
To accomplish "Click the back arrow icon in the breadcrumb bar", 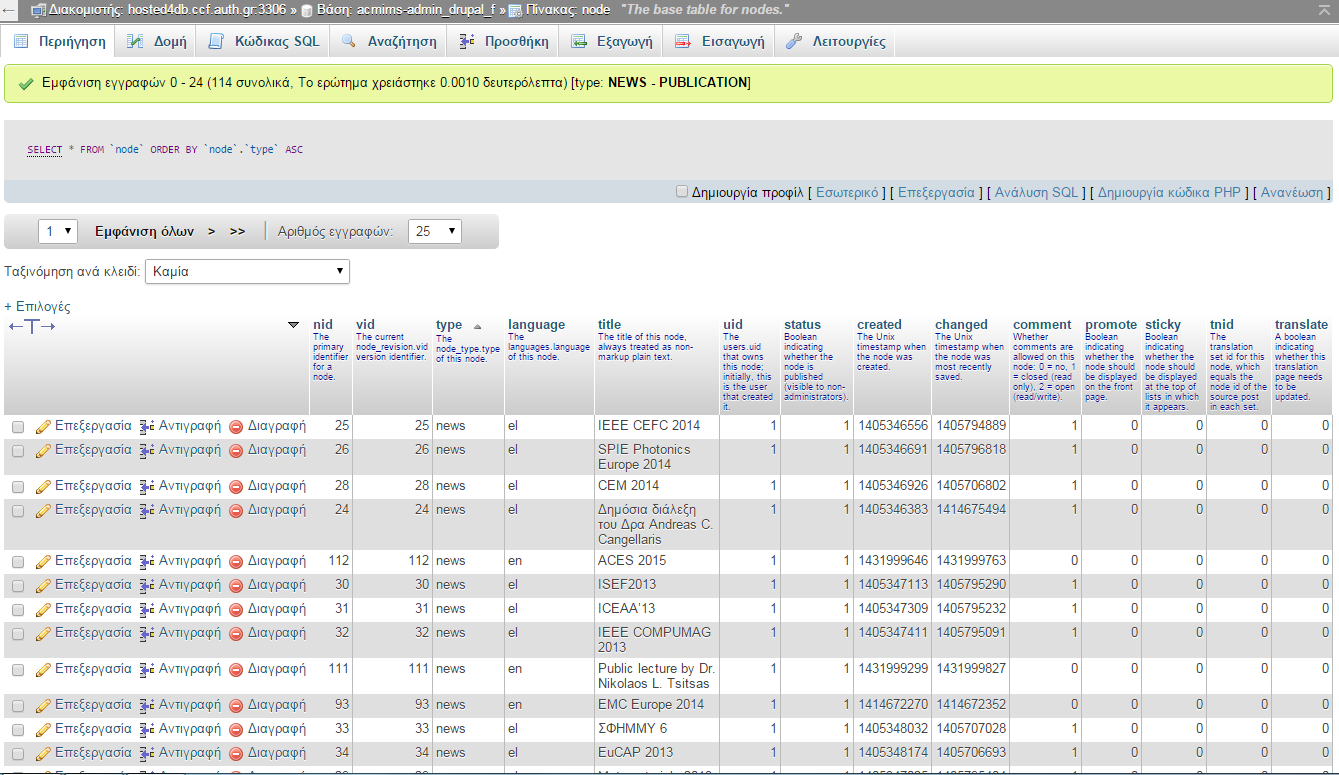I will [9, 10].
